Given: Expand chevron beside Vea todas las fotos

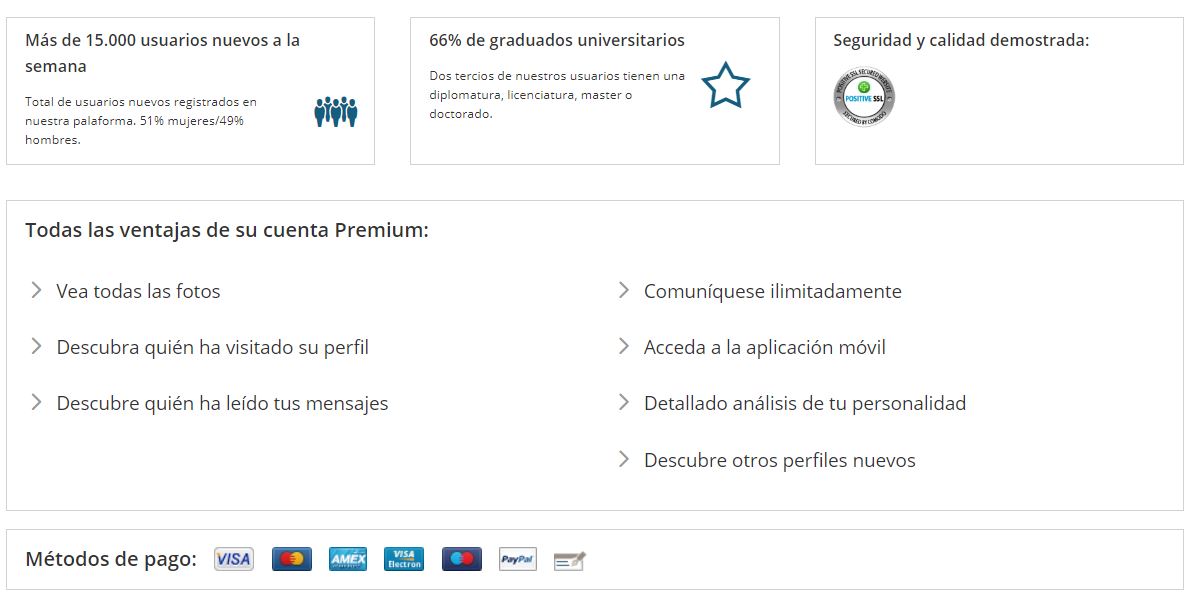Looking at the screenshot, I should [36, 290].
